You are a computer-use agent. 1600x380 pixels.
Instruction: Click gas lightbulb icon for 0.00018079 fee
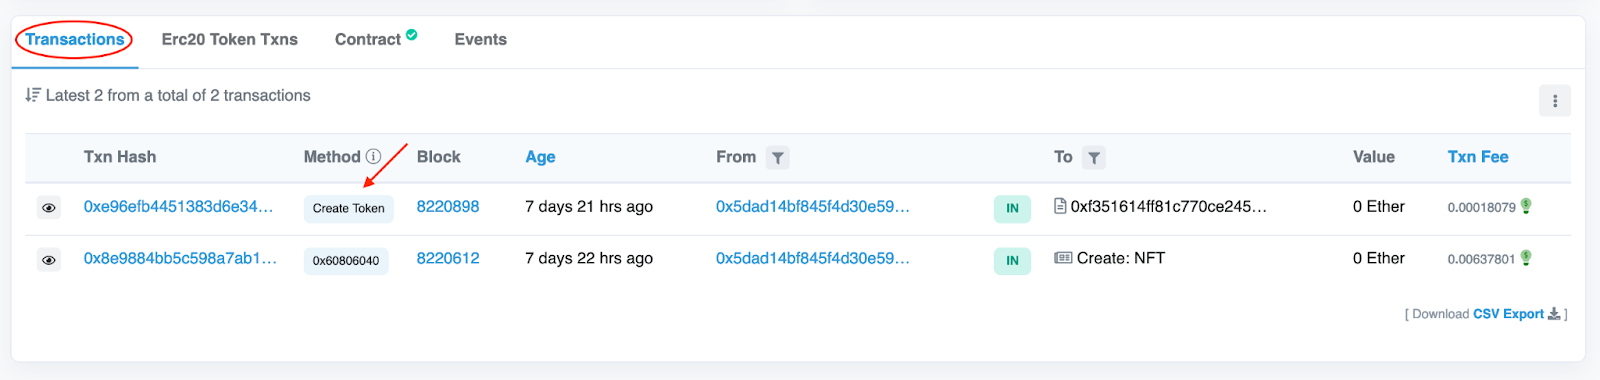tap(1526, 206)
